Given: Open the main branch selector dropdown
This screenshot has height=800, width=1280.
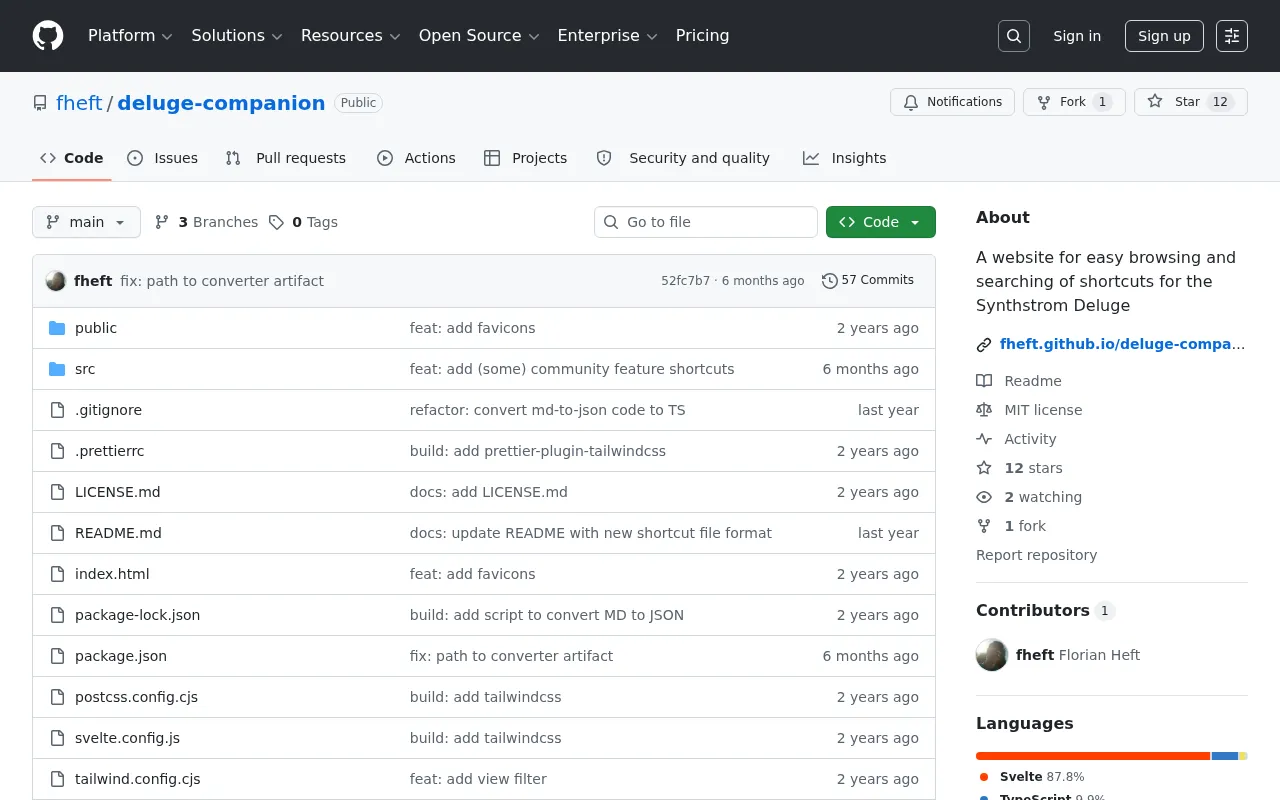Looking at the screenshot, I should click(86, 222).
